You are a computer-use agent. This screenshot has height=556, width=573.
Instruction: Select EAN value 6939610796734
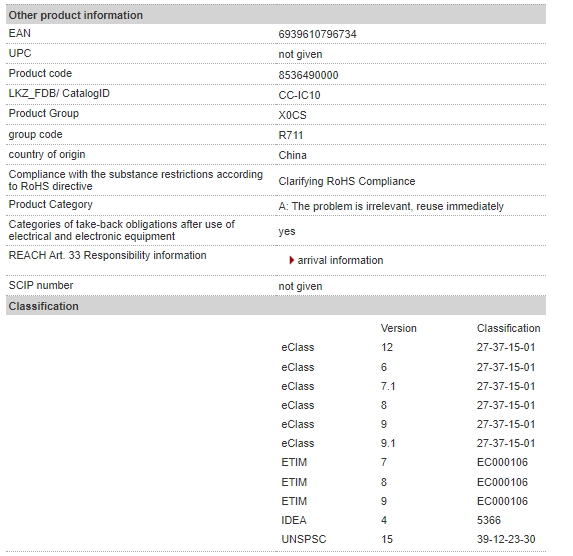coord(317,34)
